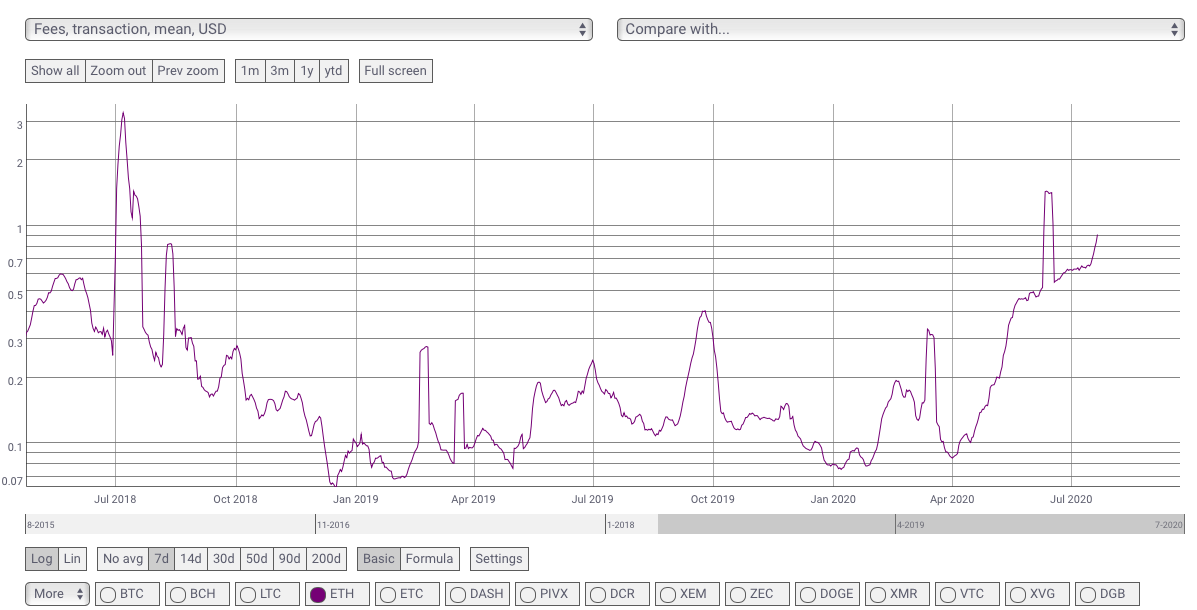Select 200d moving average
Image resolution: width=1197 pixels, height=610 pixels.
pos(326,559)
